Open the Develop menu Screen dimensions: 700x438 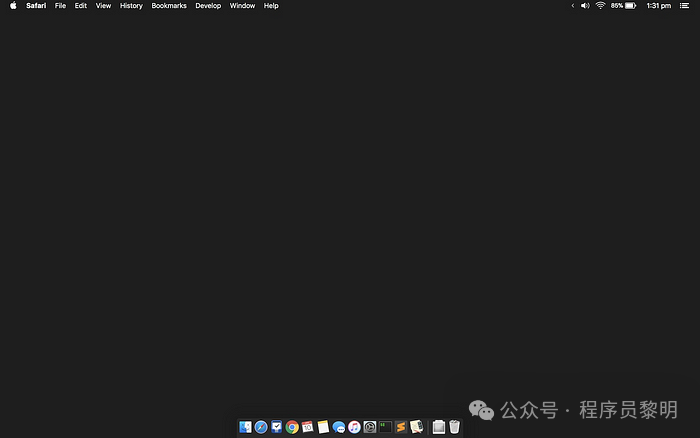pyautogui.click(x=208, y=6)
